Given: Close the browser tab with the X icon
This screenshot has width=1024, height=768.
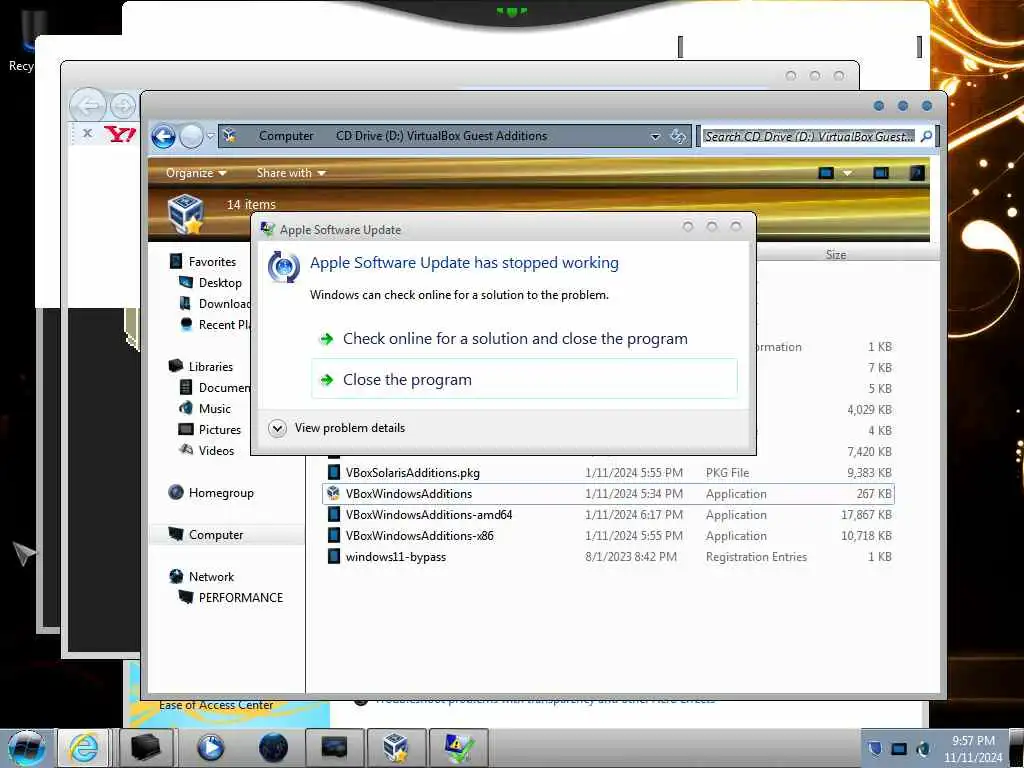Looking at the screenshot, I should click(x=88, y=133).
